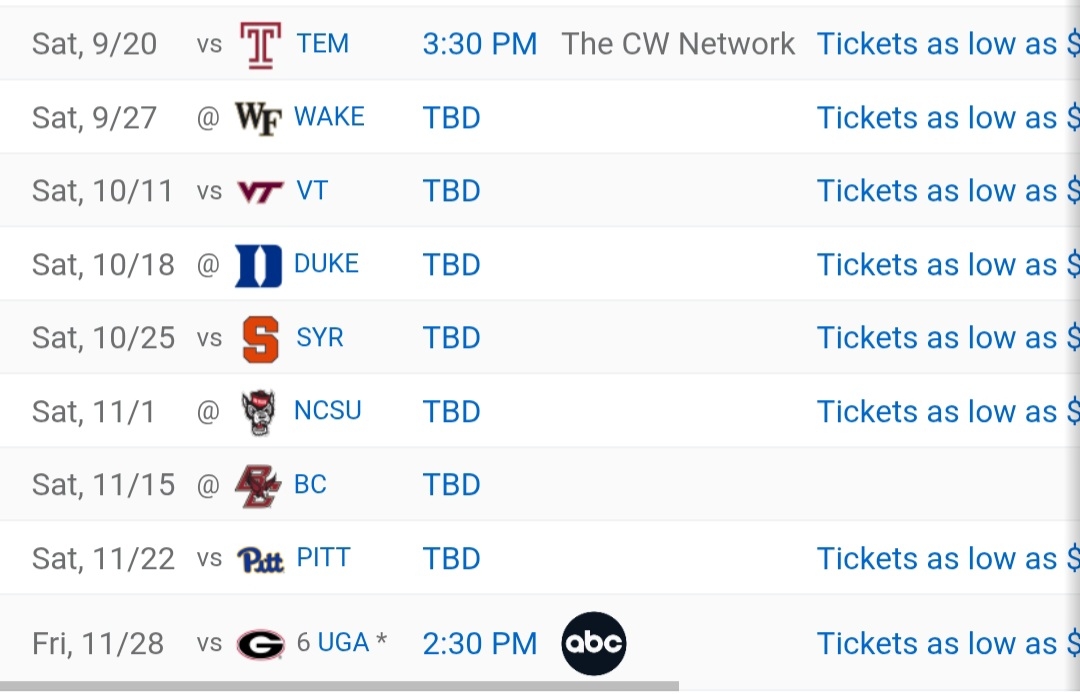The width and height of the screenshot is (1080, 694).
Task: Open the UGA team link
Action: point(343,643)
